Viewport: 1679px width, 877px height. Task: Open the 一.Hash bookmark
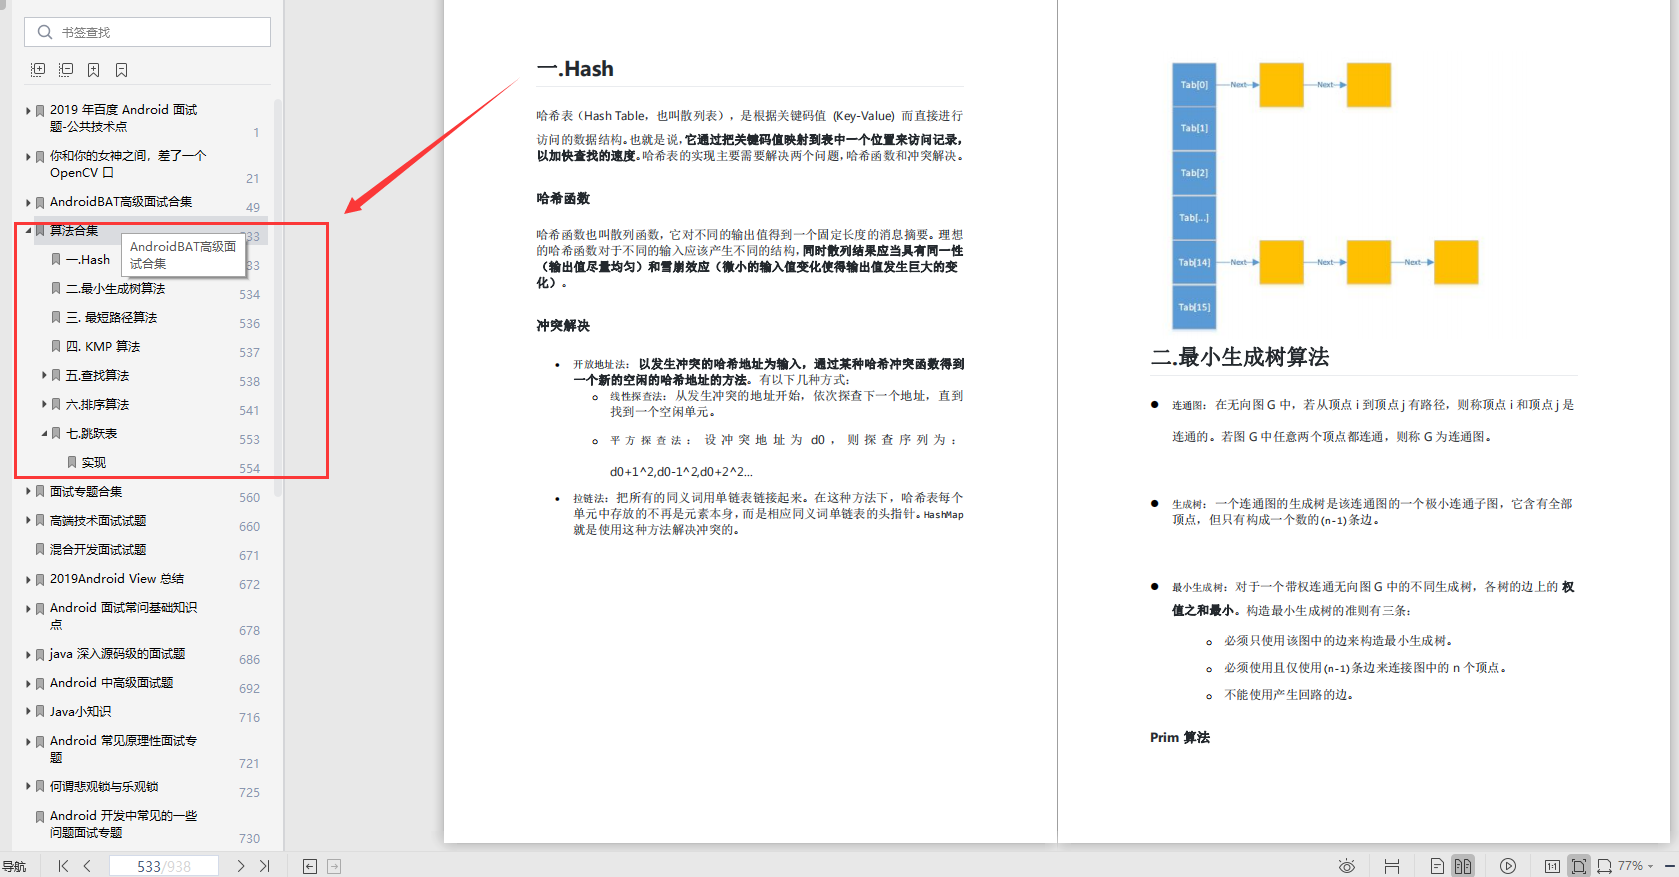88,260
